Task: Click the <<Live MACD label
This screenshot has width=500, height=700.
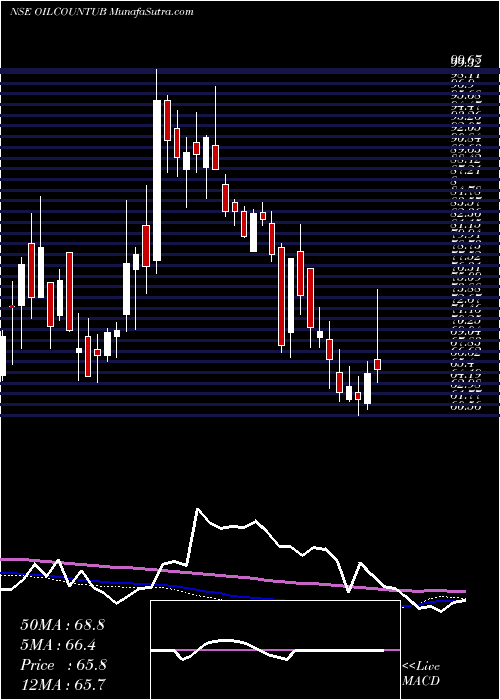Action: pos(421,674)
